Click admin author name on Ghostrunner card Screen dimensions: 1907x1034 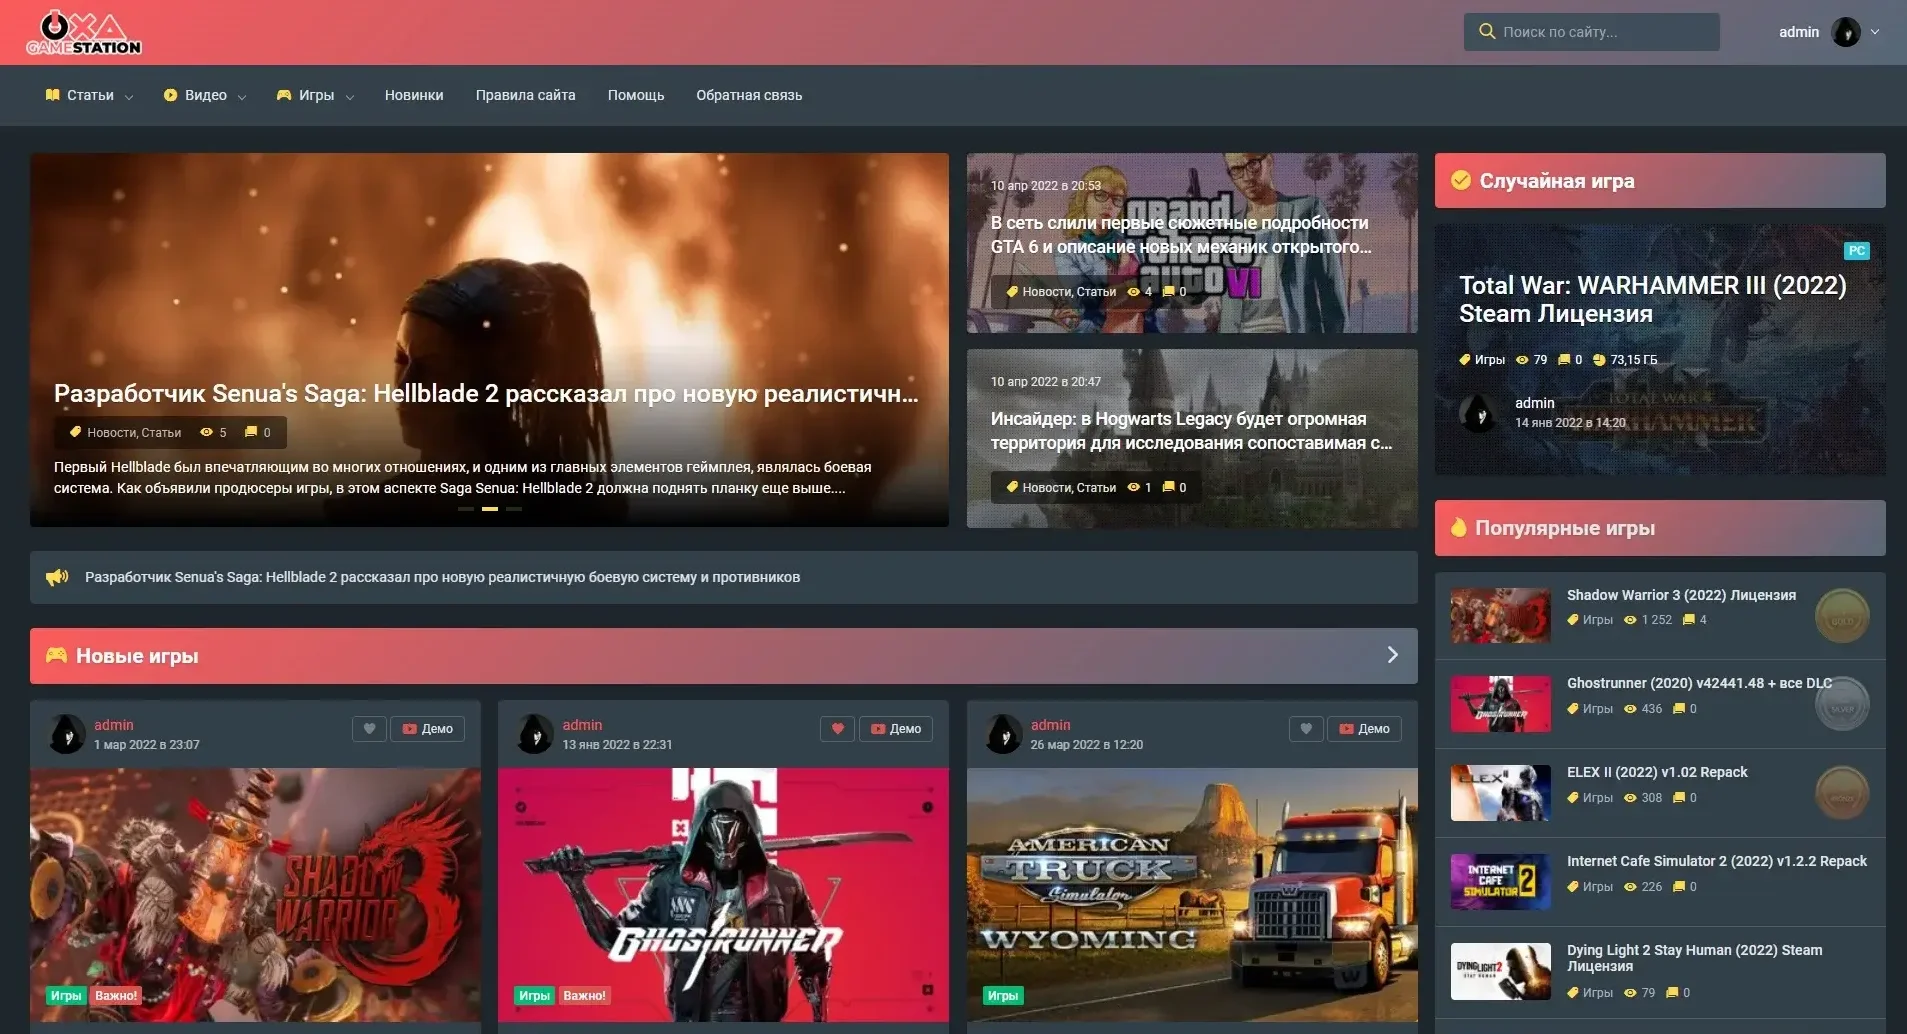(582, 725)
